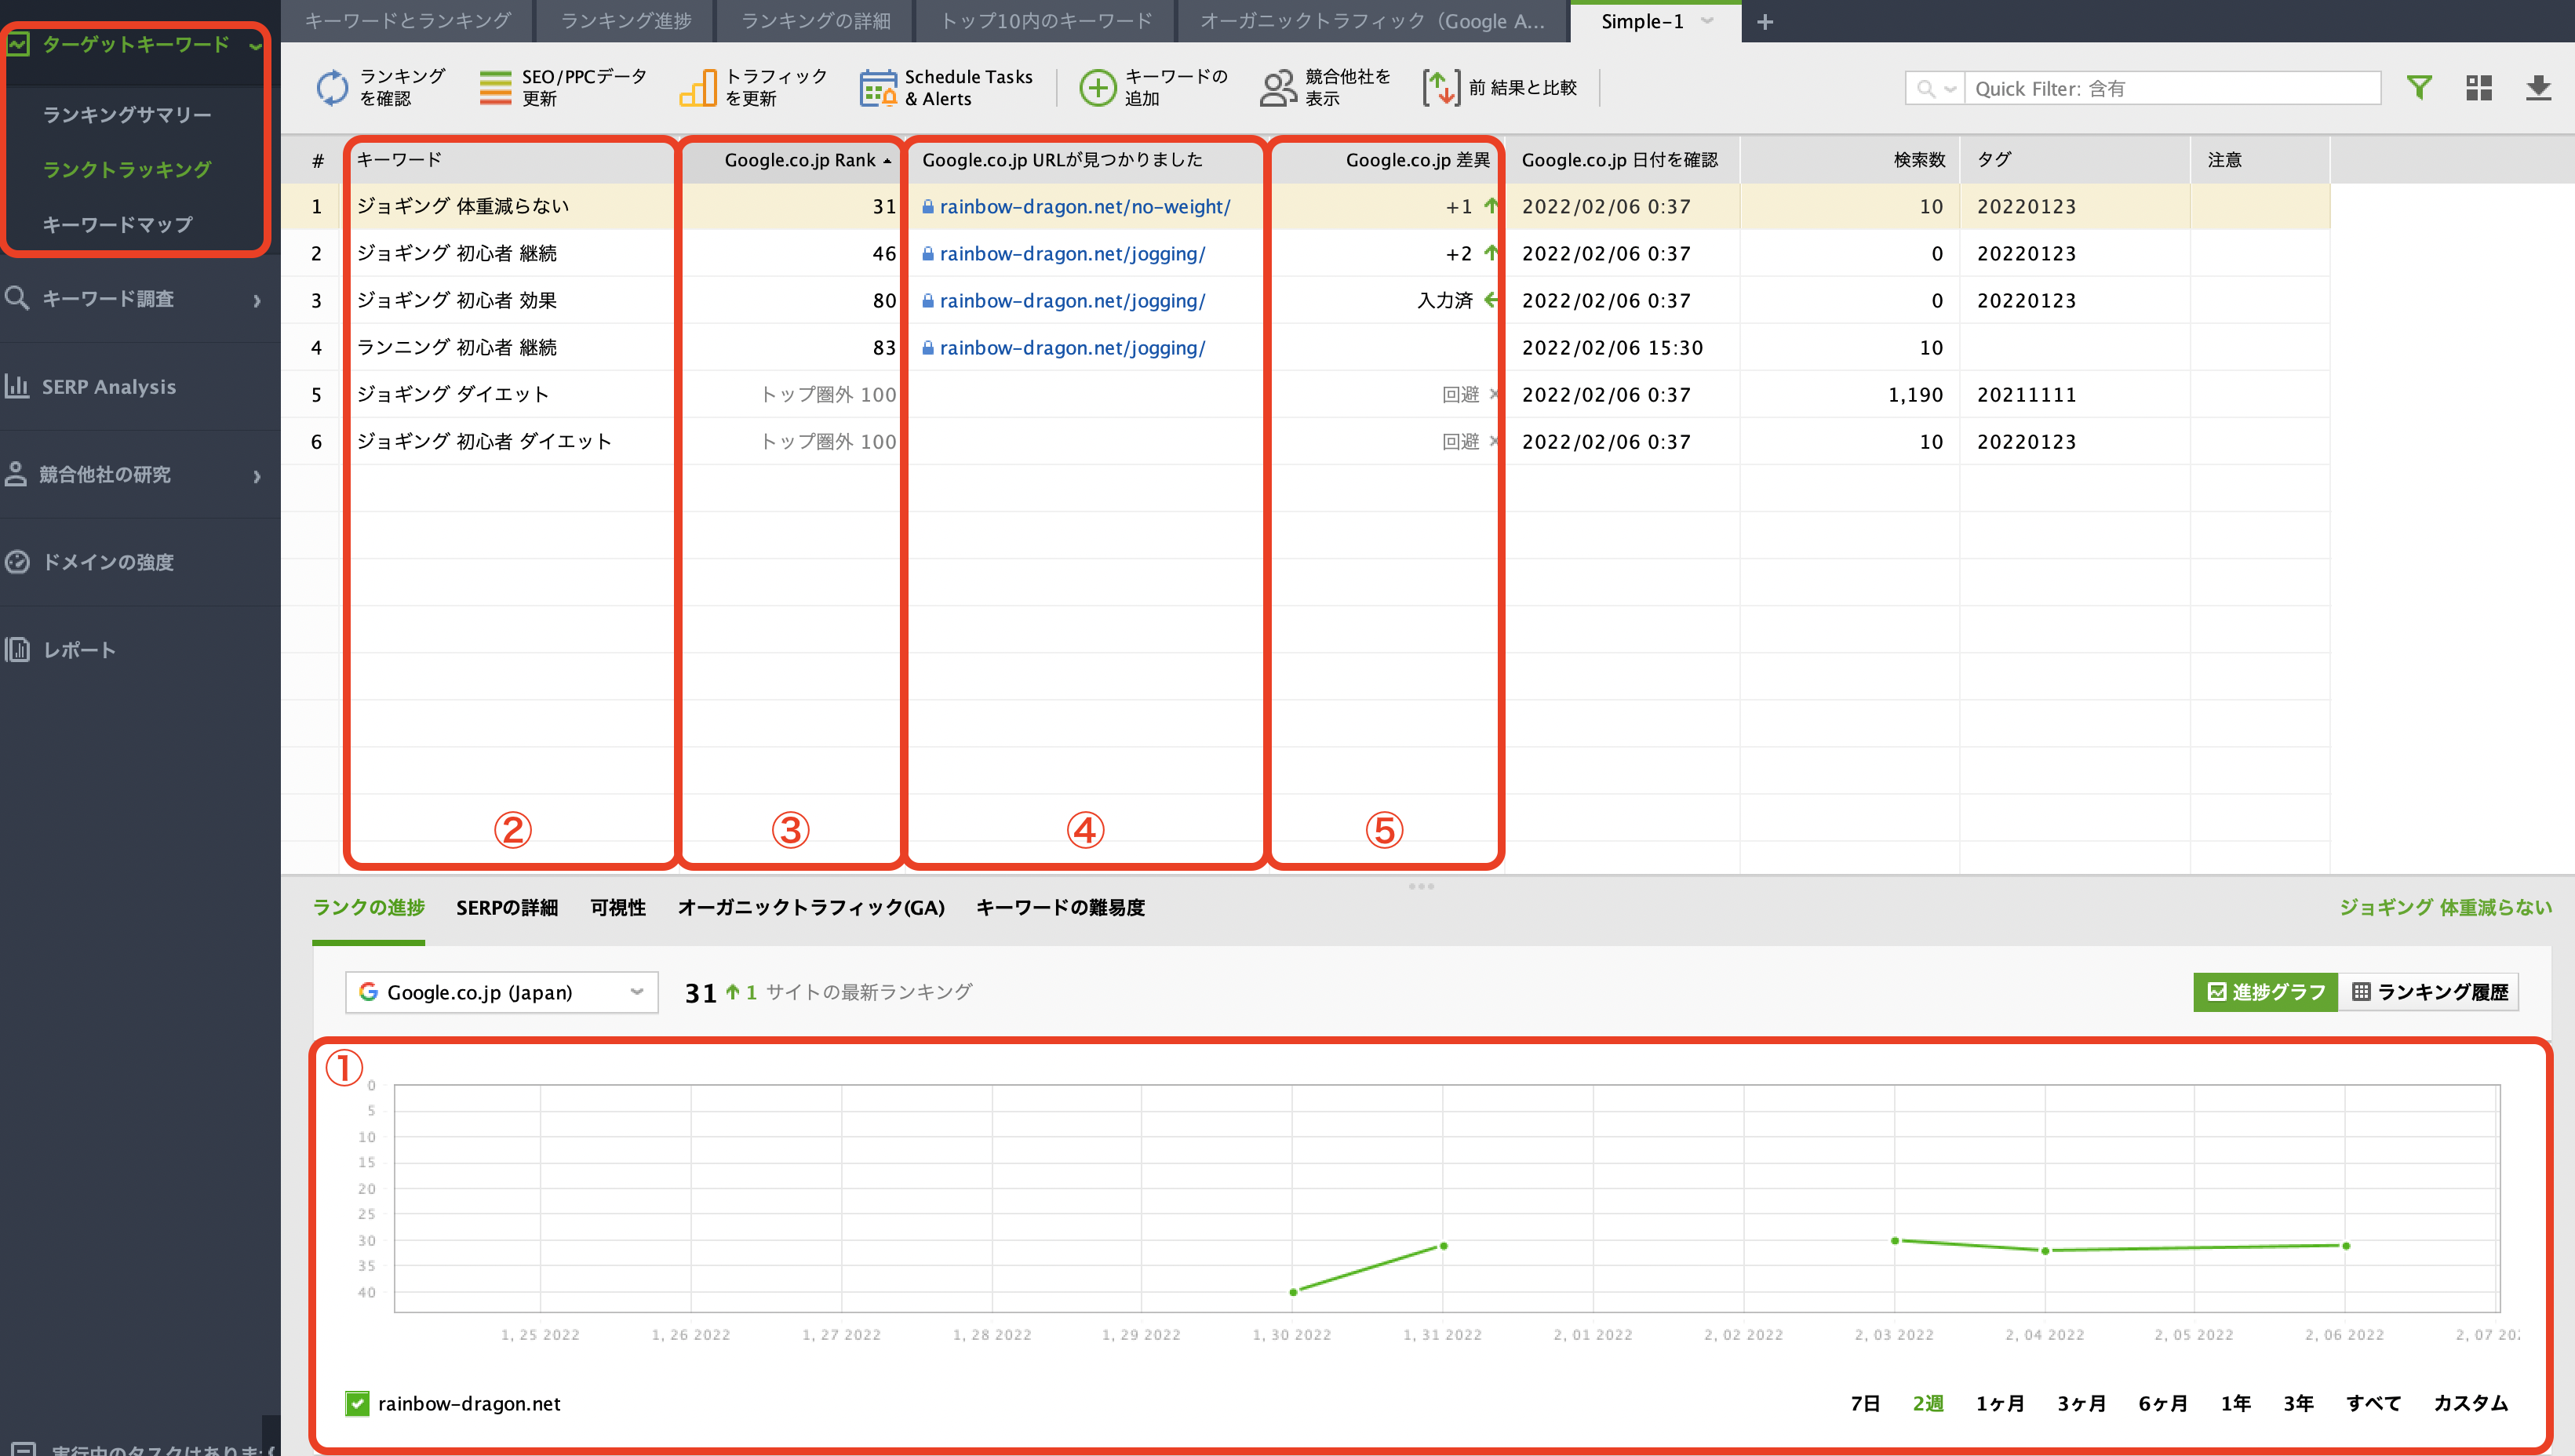Open the Quick Filter search options dropdown arrow
Image resolution: width=2575 pixels, height=1456 pixels.
click(x=1950, y=89)
